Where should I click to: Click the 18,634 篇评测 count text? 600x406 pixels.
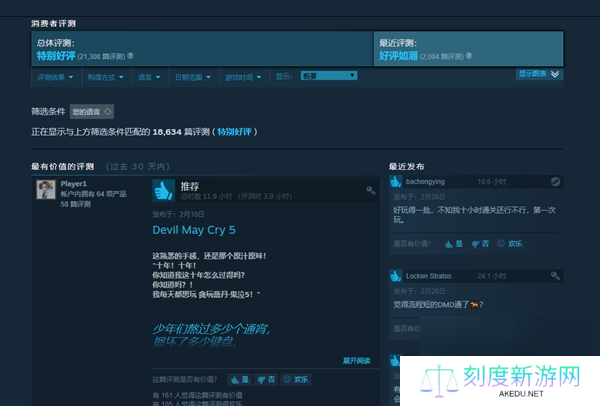tap(181, 132)
